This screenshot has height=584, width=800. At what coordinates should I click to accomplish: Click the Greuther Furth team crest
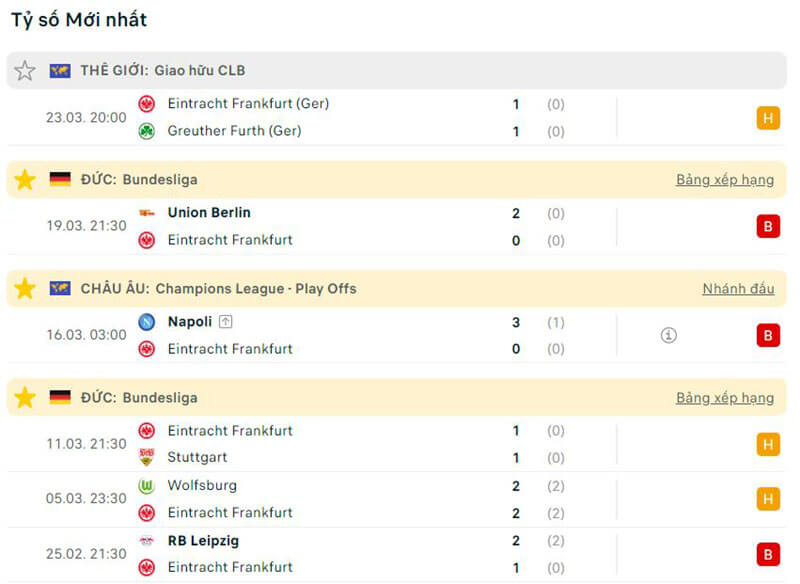147,131
